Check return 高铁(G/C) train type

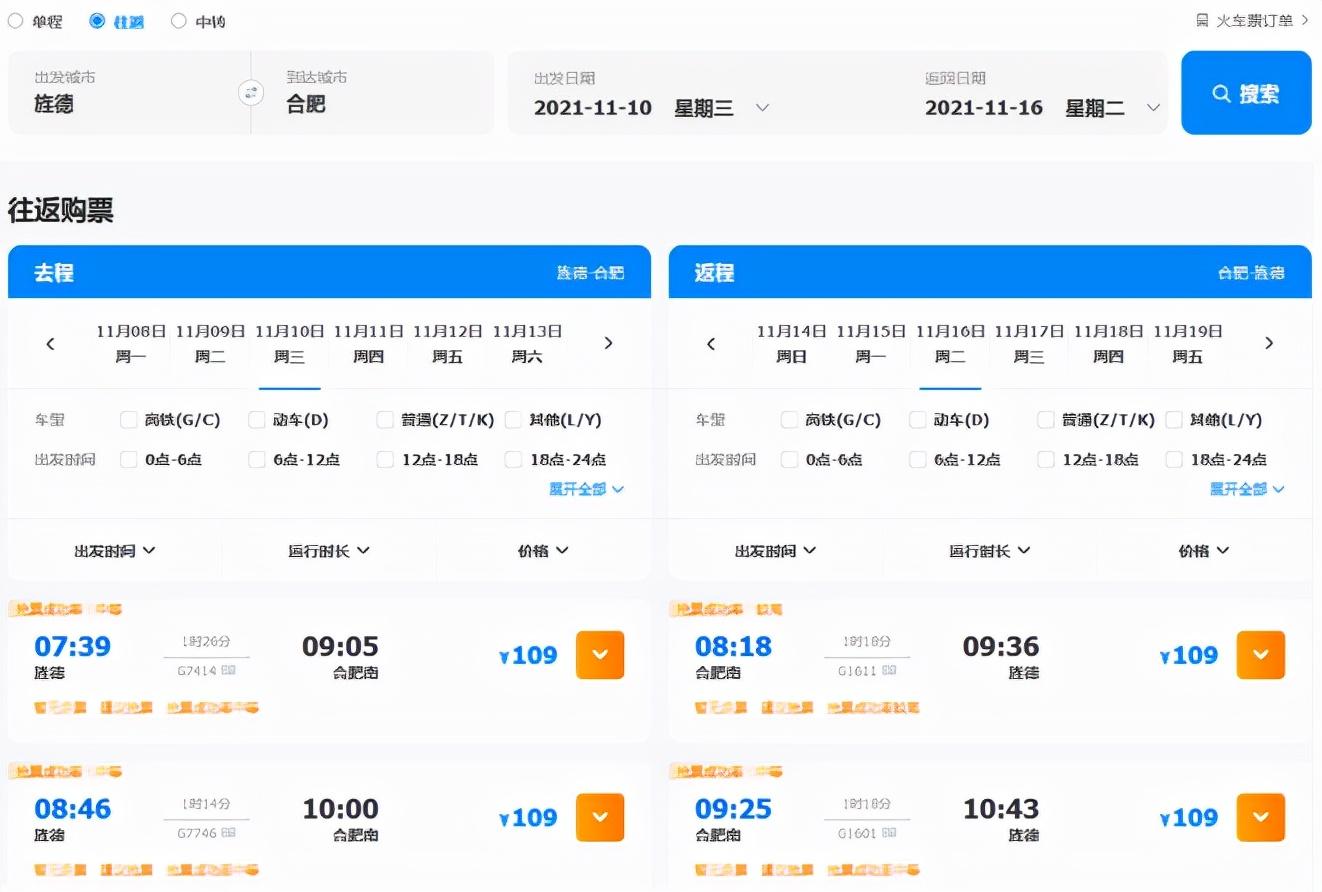click(789, 420)
